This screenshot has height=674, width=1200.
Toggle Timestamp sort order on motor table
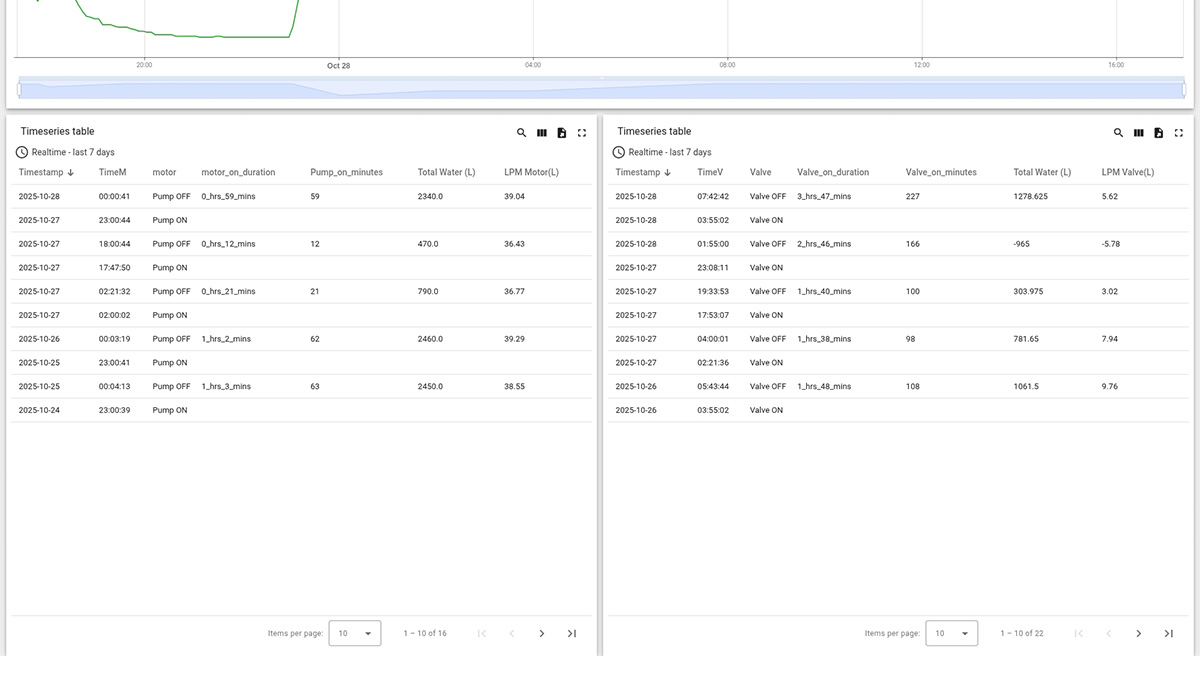(44, 172)
